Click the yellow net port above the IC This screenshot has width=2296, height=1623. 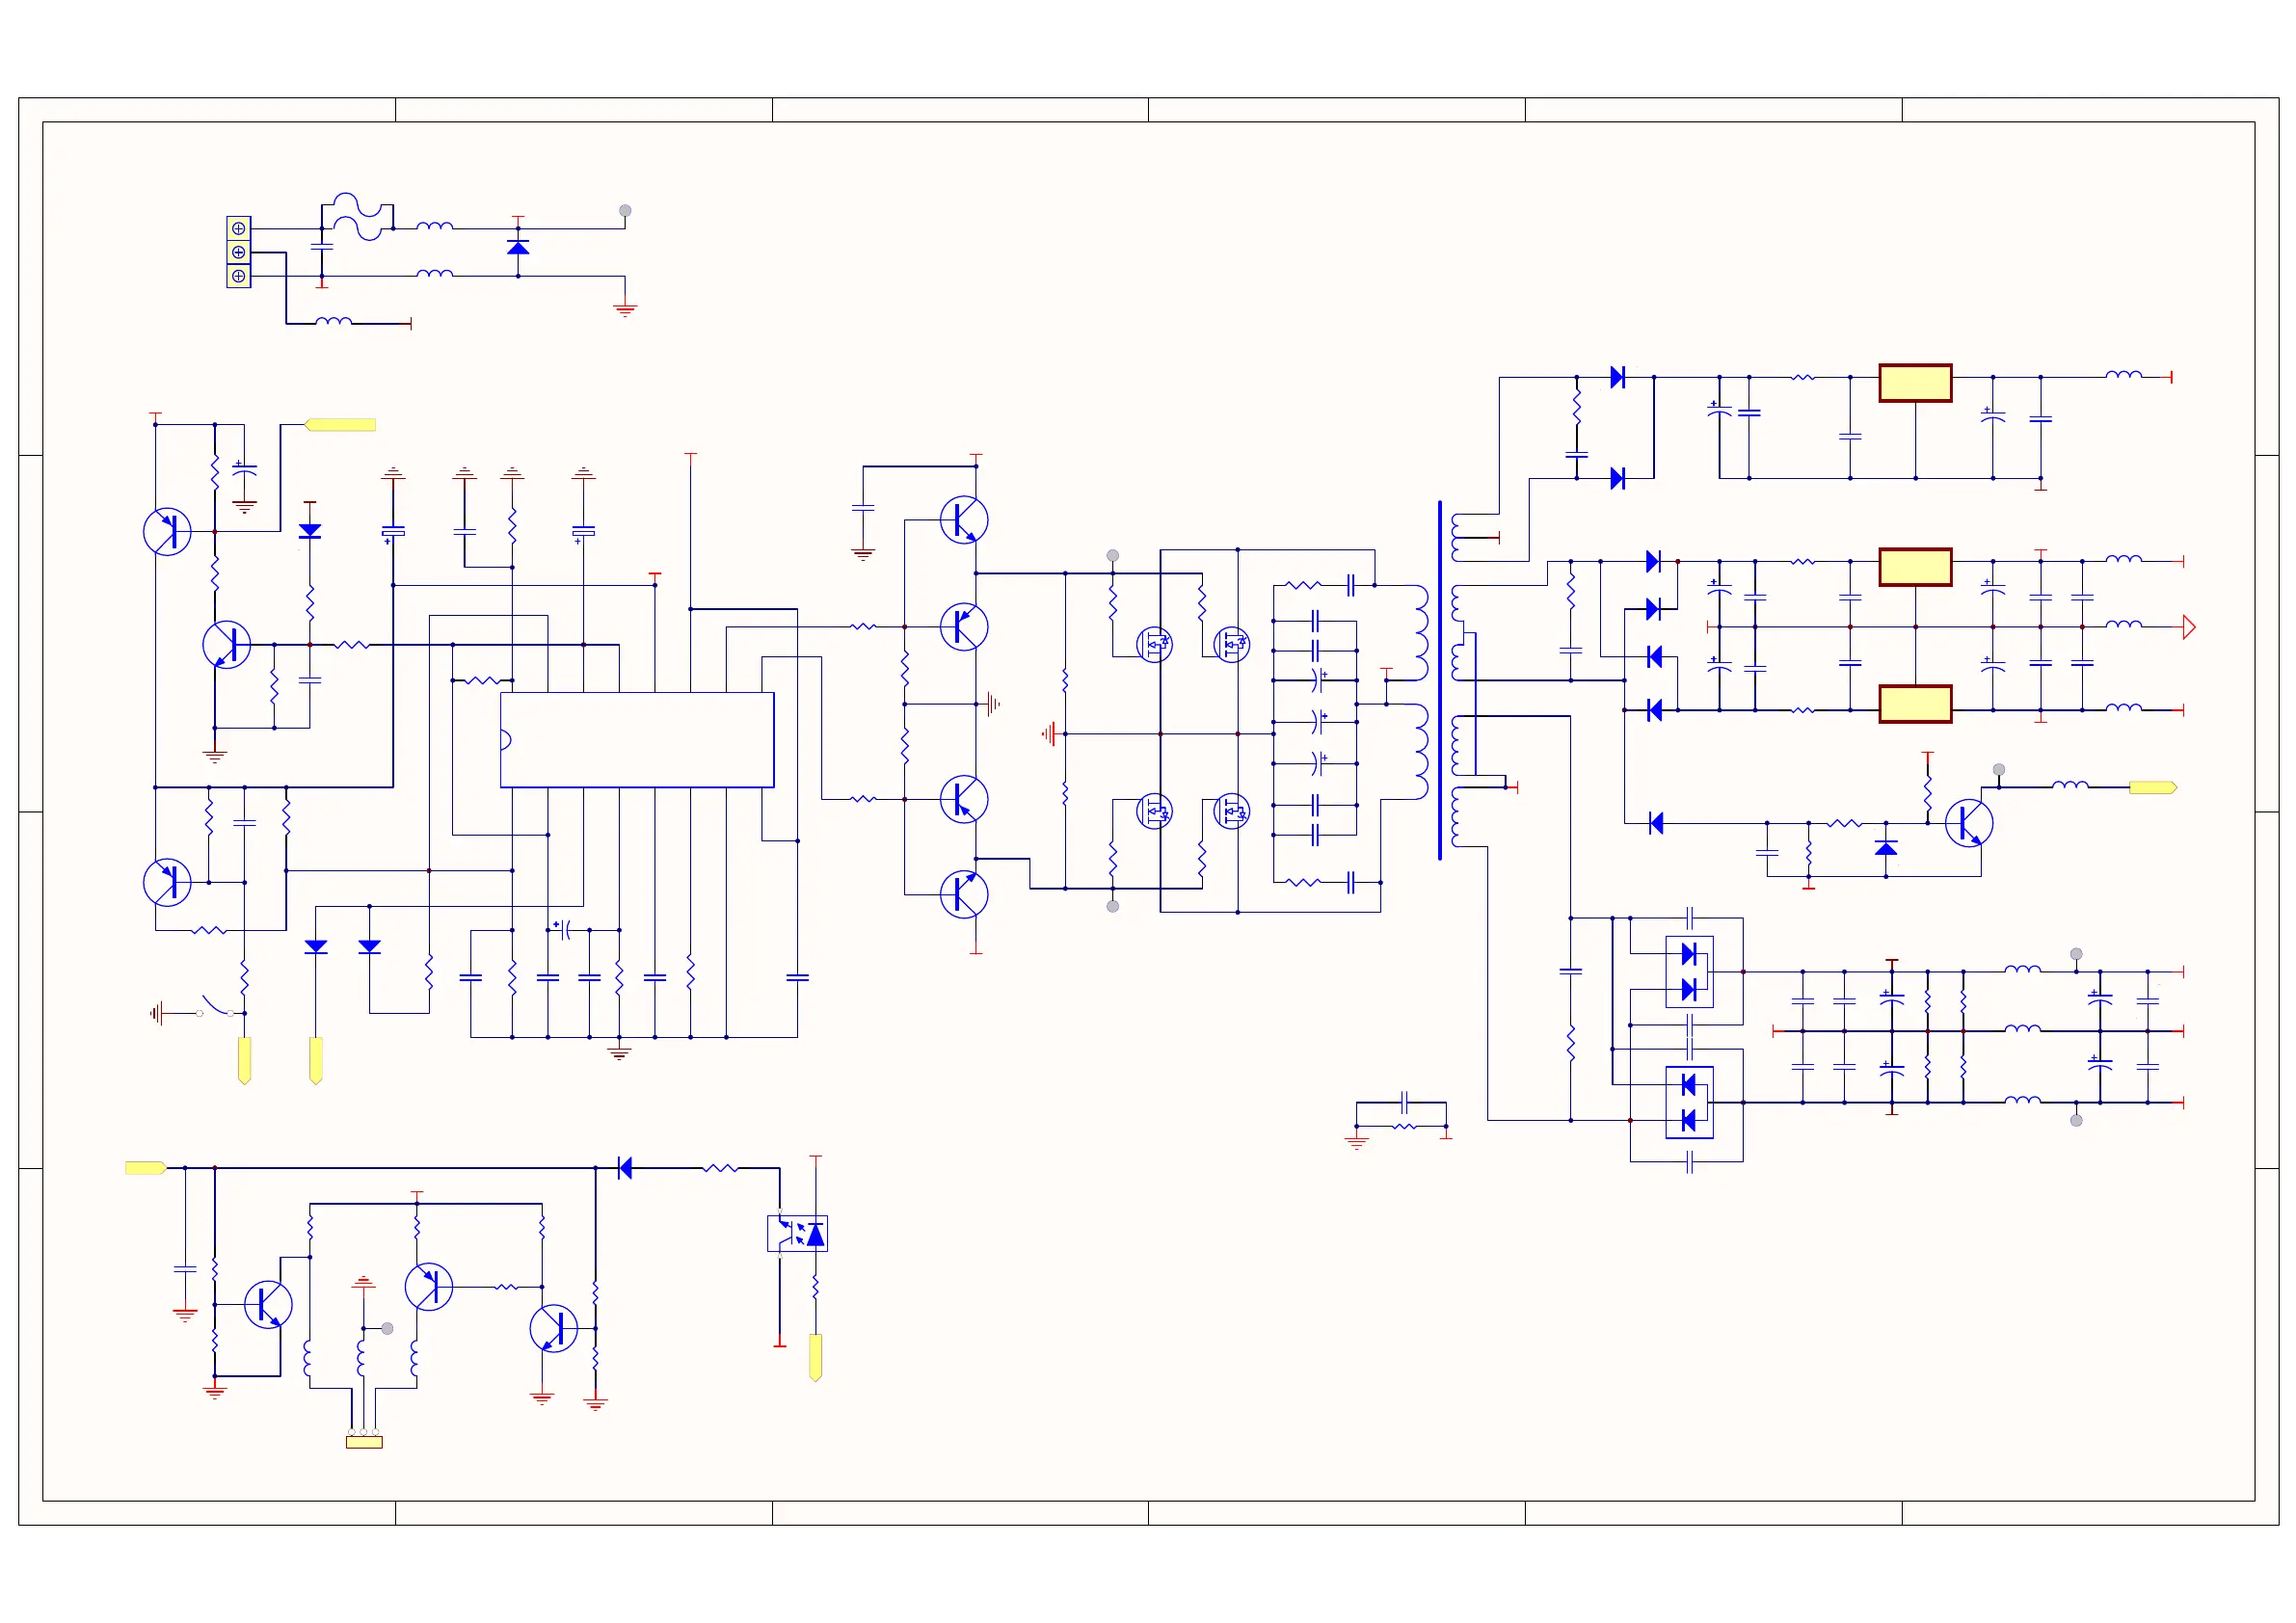(x=340, y=425)
